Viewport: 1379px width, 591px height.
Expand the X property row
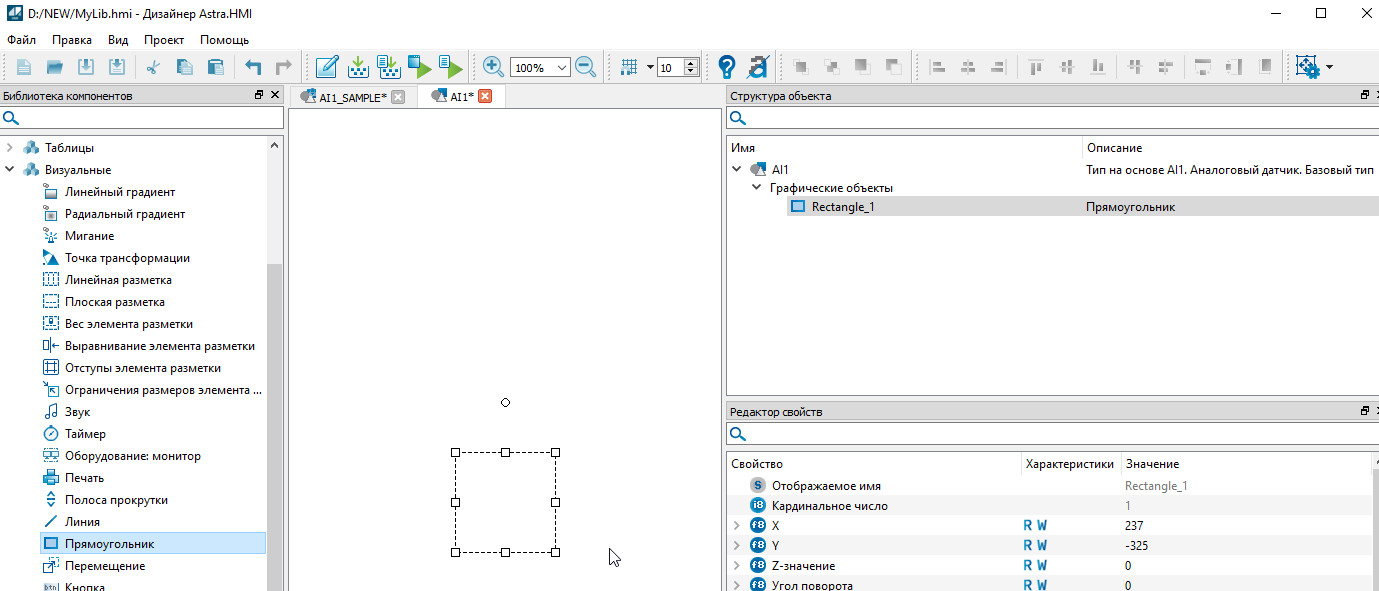[737, 525]
